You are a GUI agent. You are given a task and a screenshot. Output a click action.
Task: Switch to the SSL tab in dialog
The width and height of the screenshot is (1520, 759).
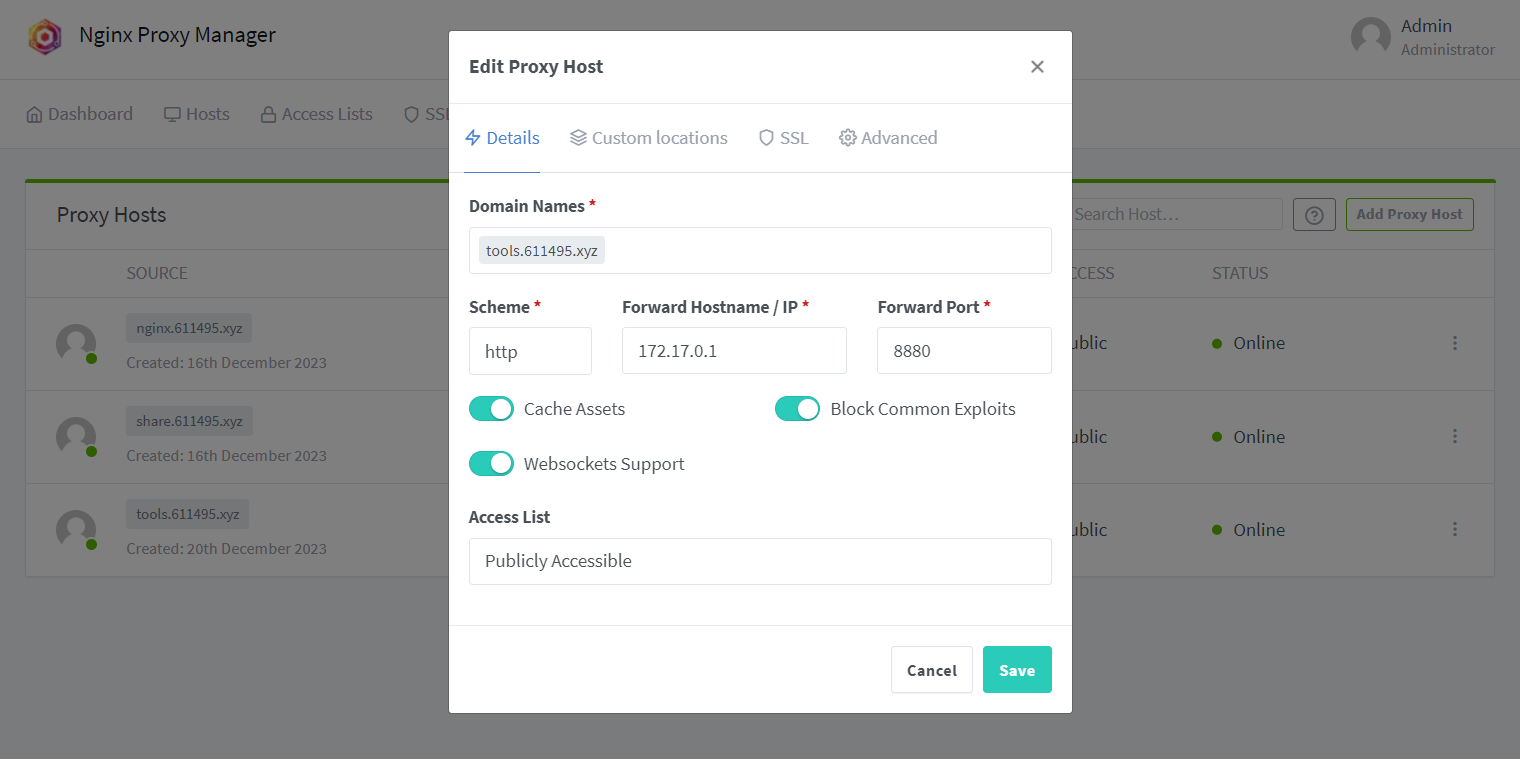point(783,138)
